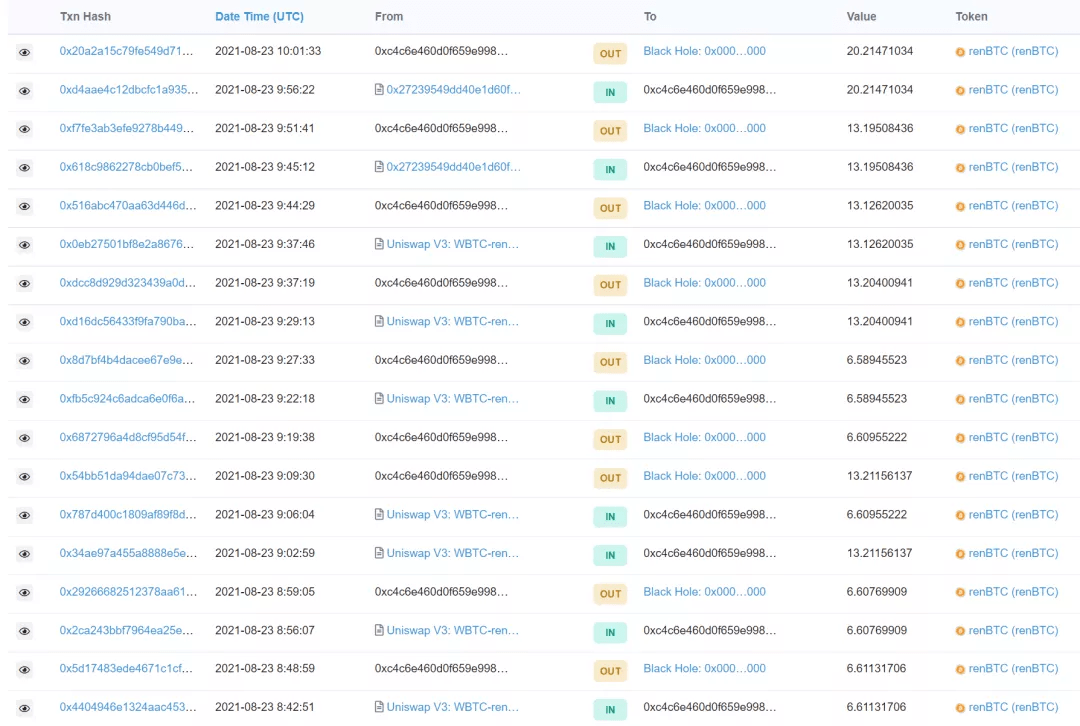Open the 0x27239549dd40e1d60f sender address at 9:45:12
The width and height of the screenshot is (1080, 726).
click(x=453, y=167)
